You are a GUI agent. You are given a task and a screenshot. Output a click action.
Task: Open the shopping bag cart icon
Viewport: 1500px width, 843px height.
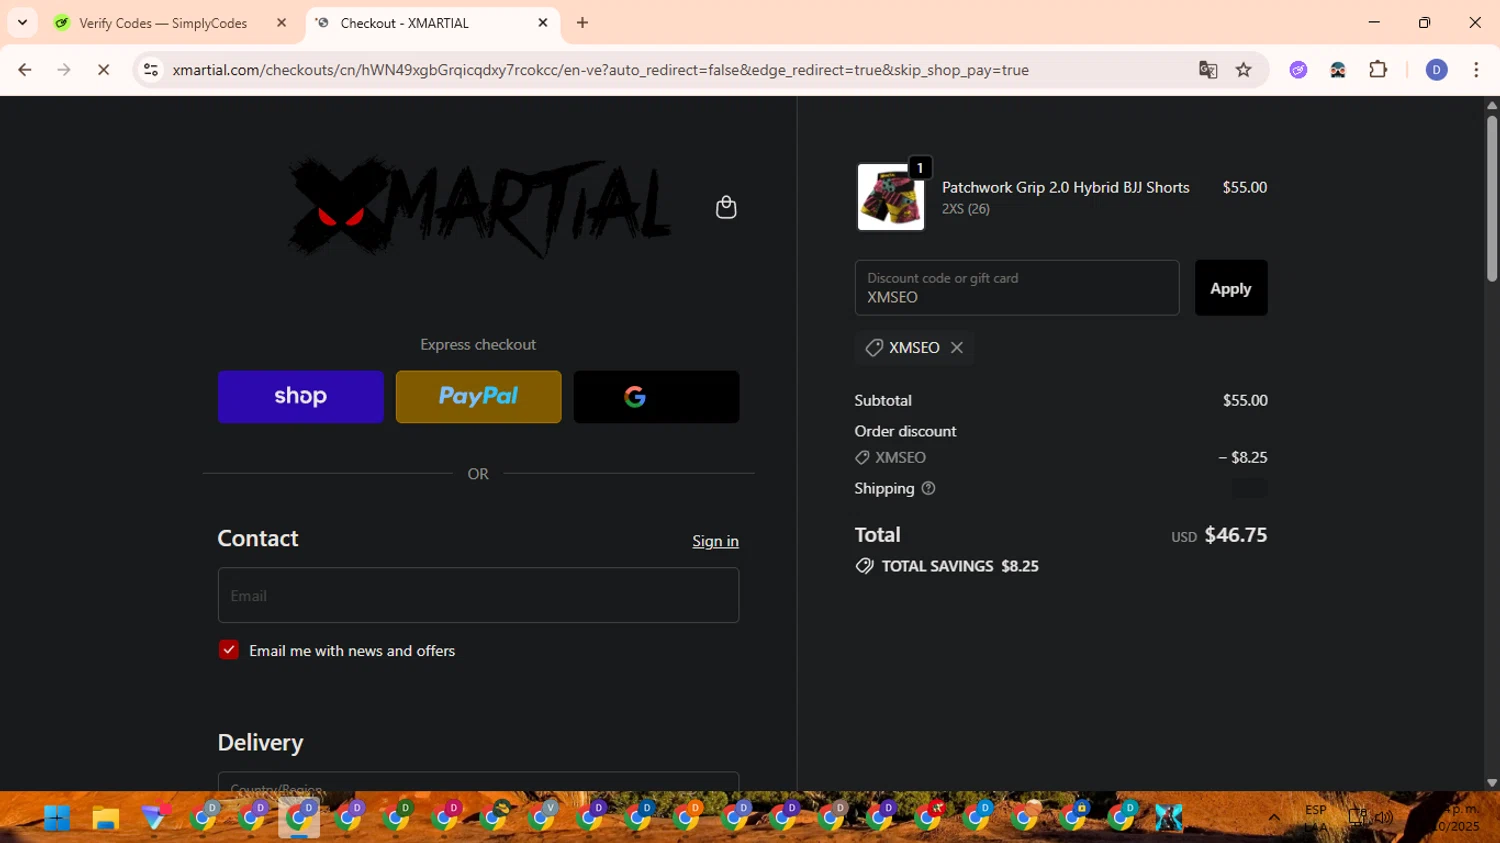[726, 207]
